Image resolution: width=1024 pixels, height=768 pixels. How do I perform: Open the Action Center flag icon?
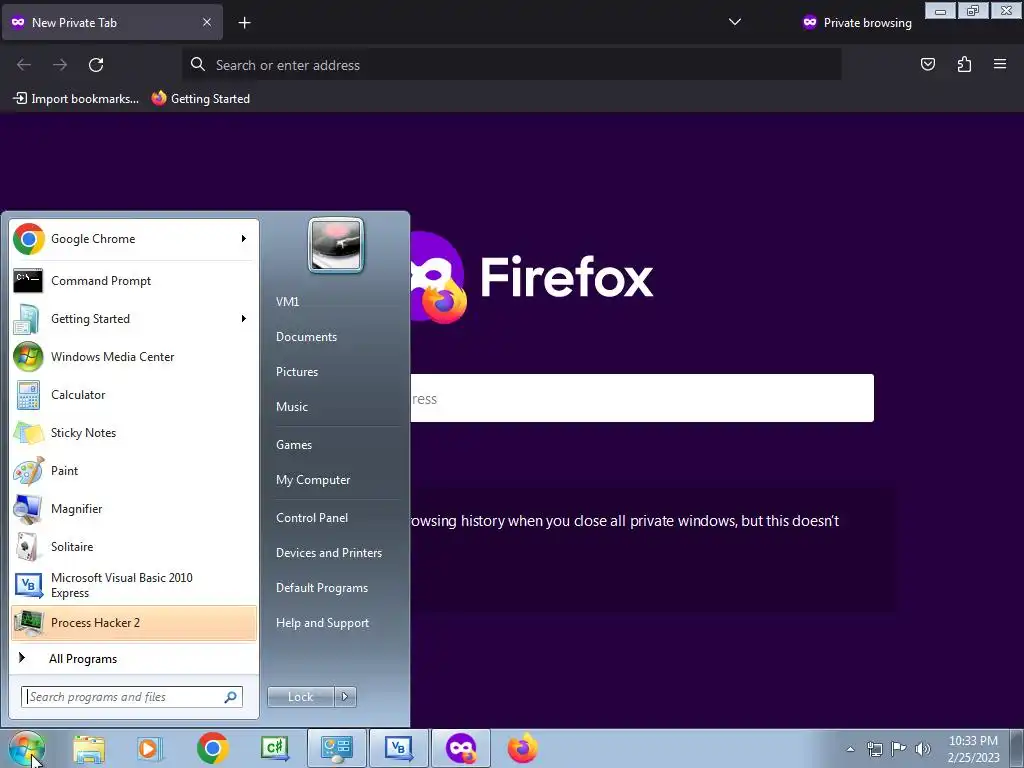899,749
